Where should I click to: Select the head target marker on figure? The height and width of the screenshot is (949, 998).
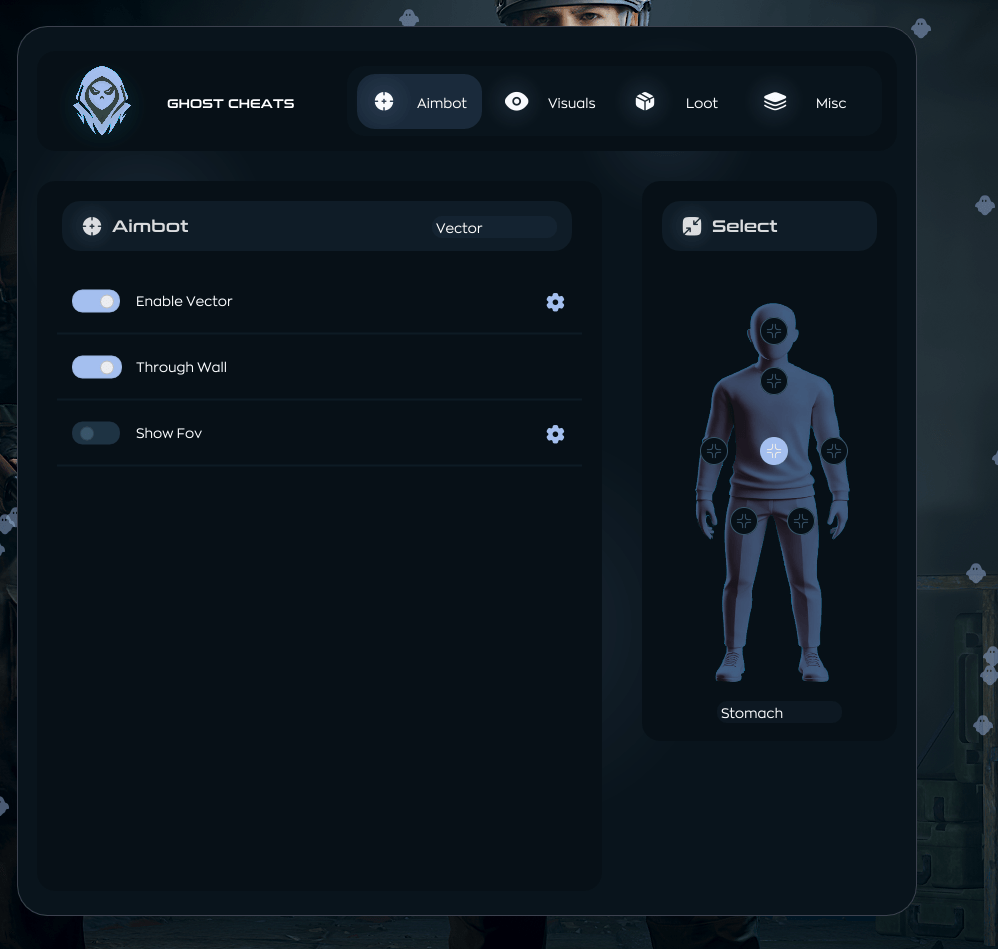(x=774, y=330)
